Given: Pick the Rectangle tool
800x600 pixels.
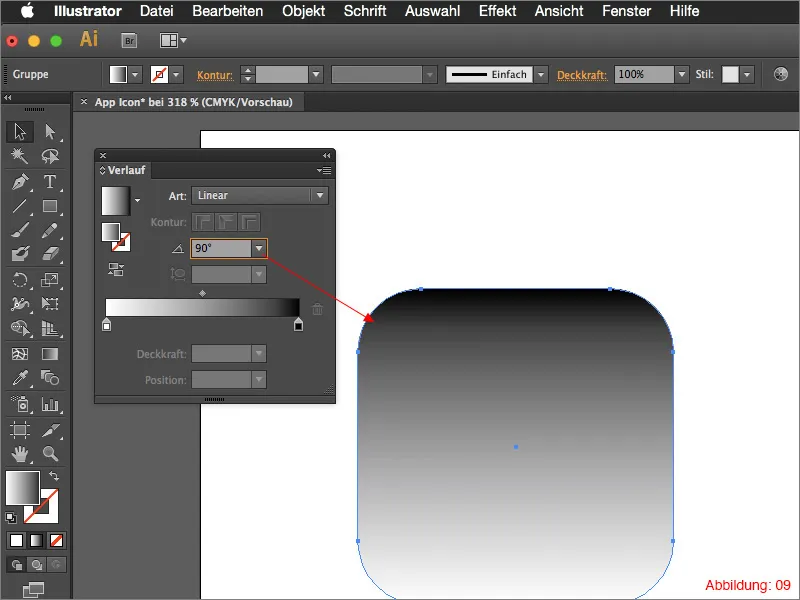Looking at the screenshot, I should (49, 206).
